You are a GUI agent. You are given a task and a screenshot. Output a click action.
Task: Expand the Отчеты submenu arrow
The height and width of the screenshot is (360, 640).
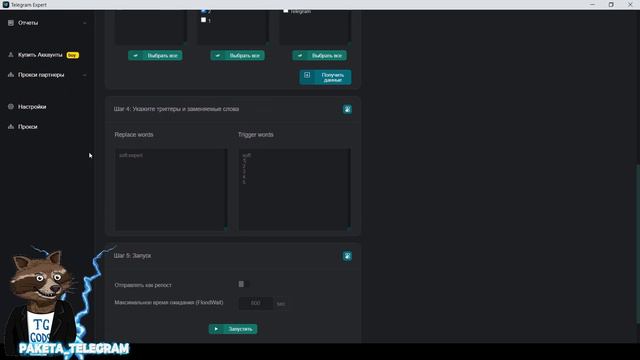85,23
